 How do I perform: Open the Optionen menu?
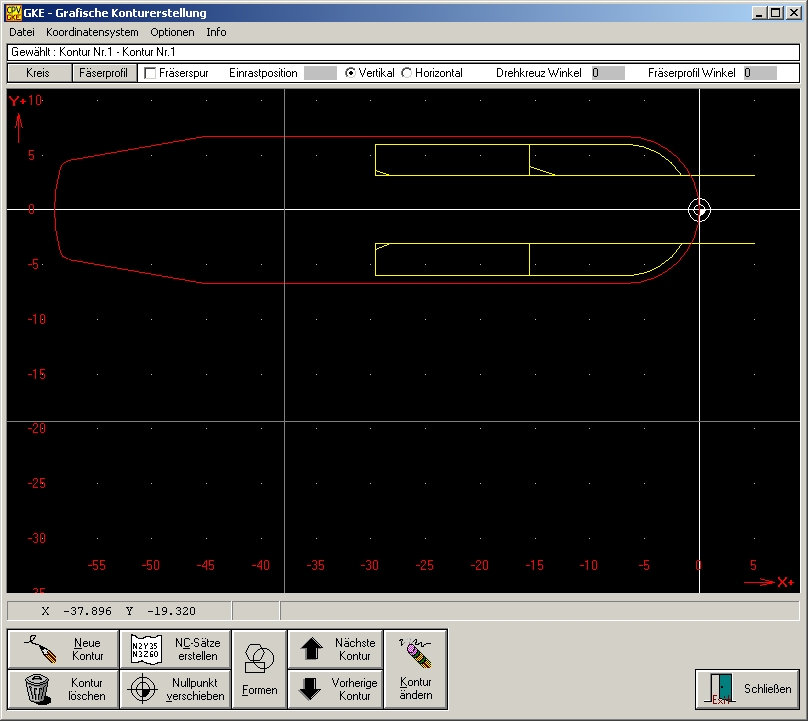click(x=172, y=32)
